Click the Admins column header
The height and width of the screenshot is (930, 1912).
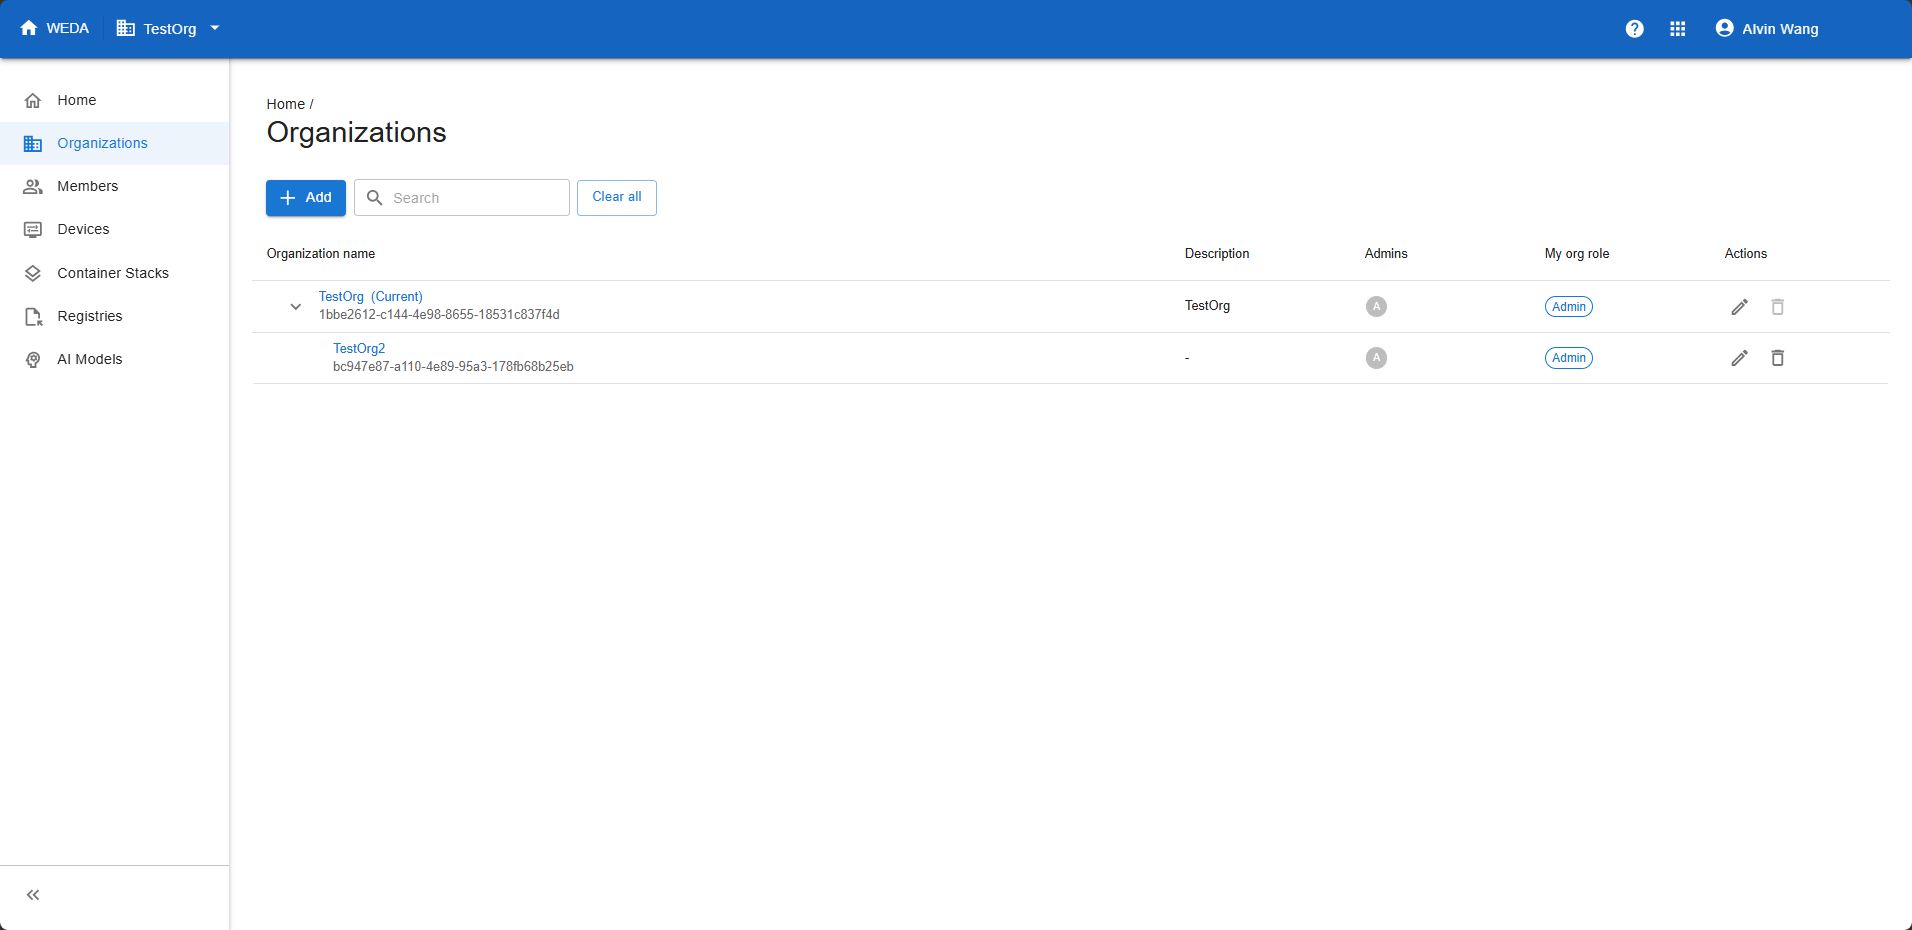1386,254
